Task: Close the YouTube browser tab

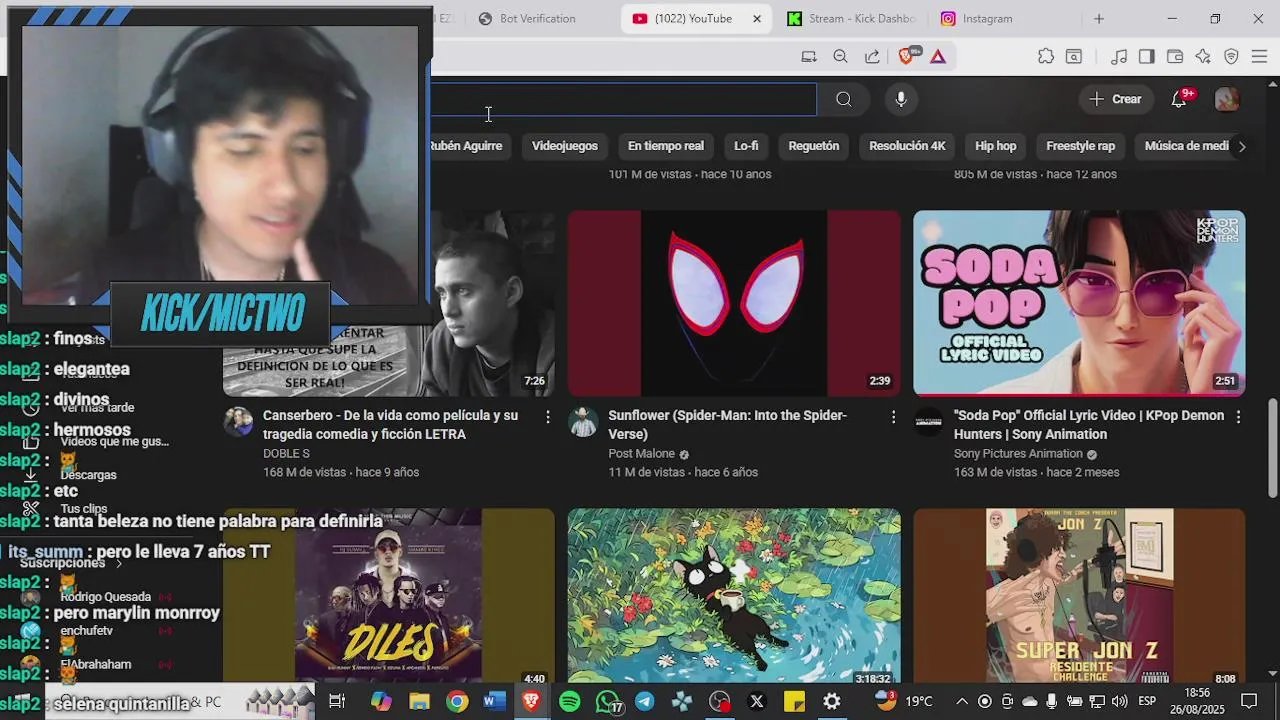Action: [757, 19]
